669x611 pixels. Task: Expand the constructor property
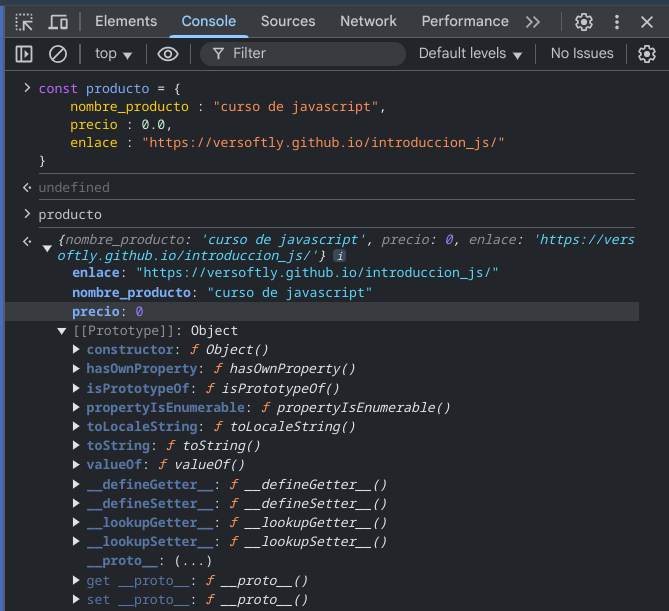(76, 350)
